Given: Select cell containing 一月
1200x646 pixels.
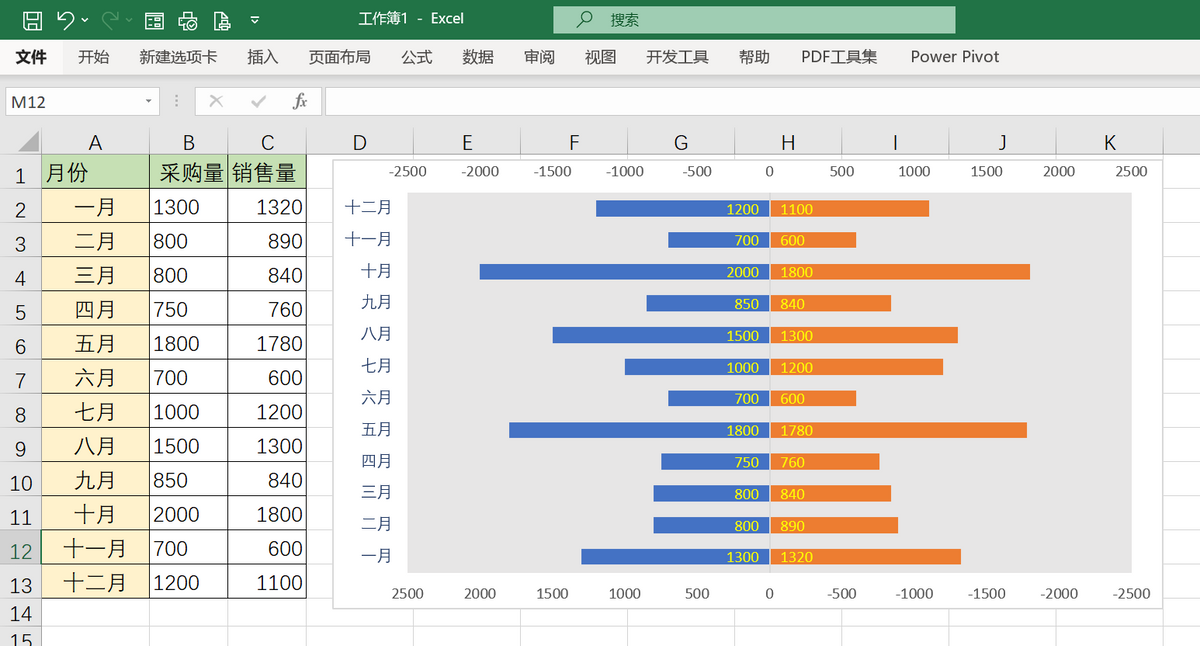Looking at the screenshot, I should coord(95,207).
